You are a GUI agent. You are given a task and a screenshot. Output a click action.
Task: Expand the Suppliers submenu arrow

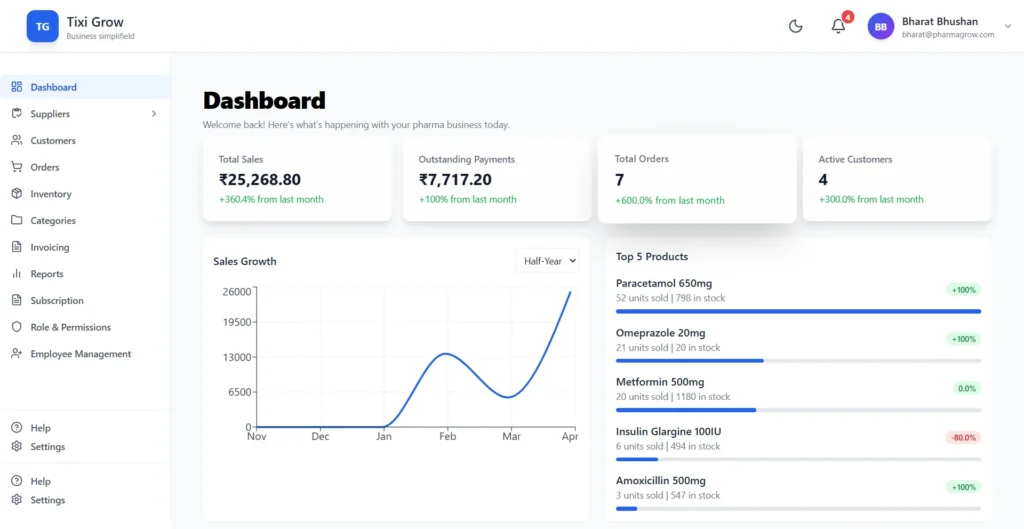(154, 114)
